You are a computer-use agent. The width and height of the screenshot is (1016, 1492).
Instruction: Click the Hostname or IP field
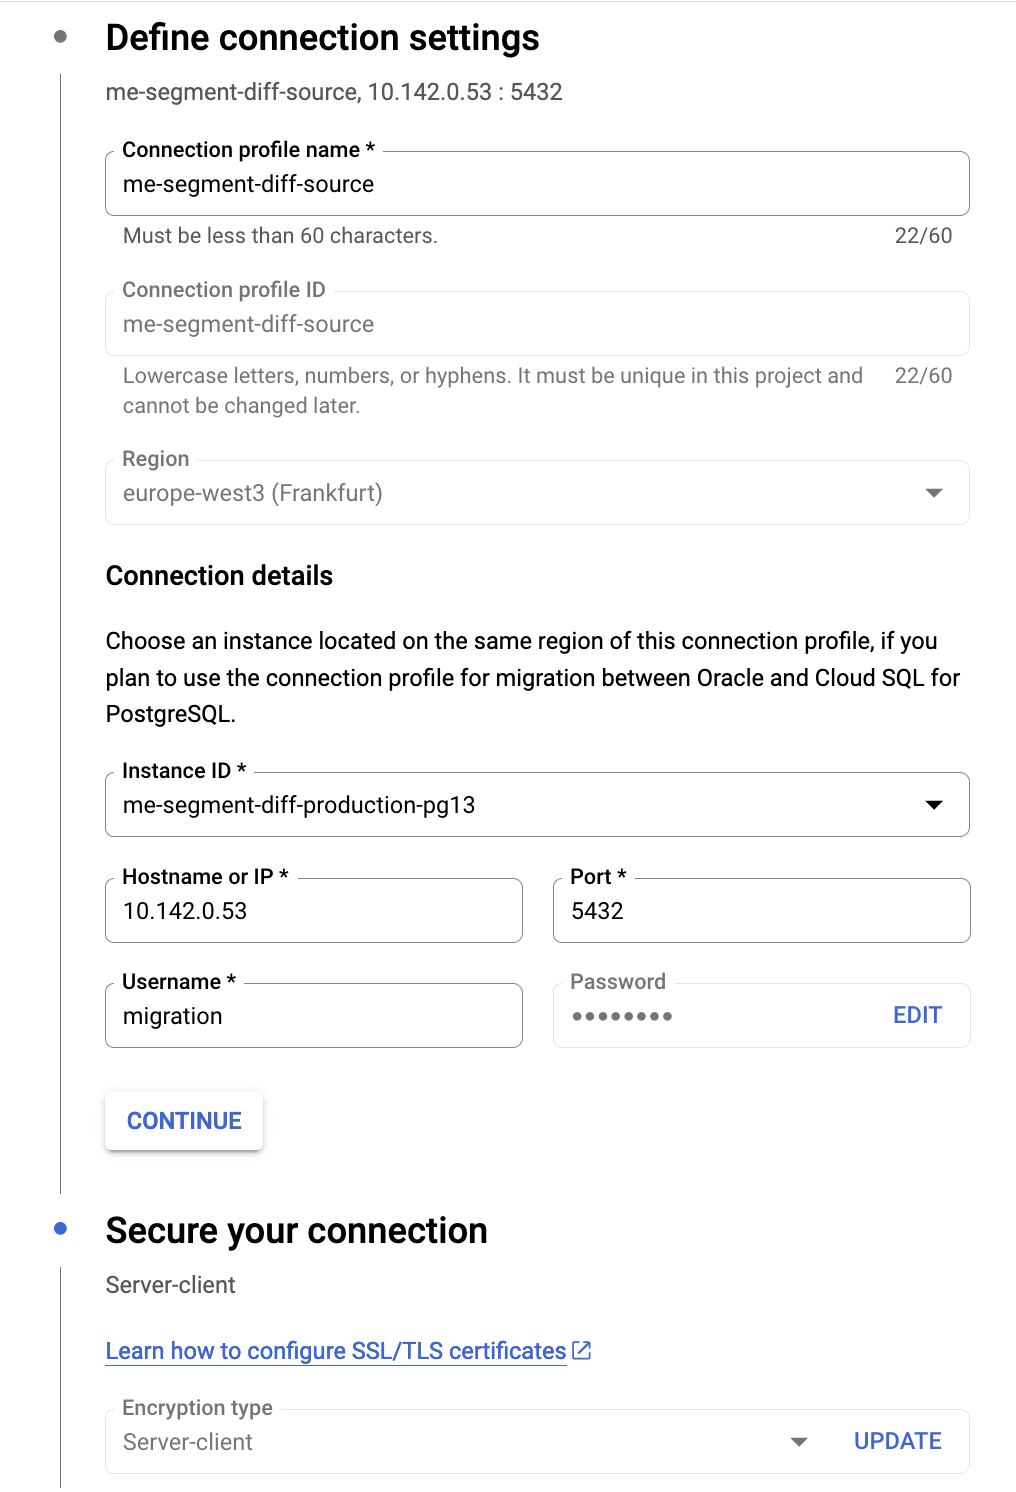[x=313, y=910]
